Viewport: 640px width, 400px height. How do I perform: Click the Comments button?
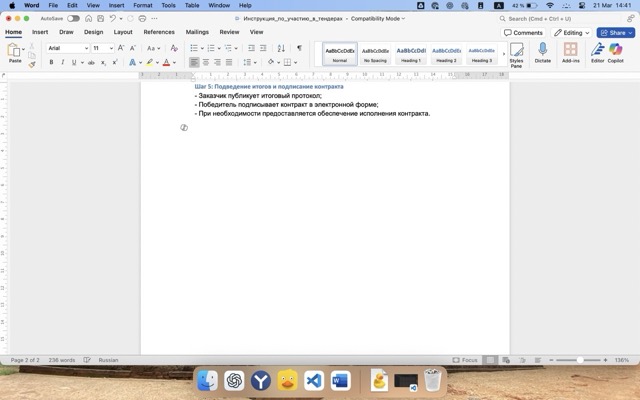click(x=523, y=32)
